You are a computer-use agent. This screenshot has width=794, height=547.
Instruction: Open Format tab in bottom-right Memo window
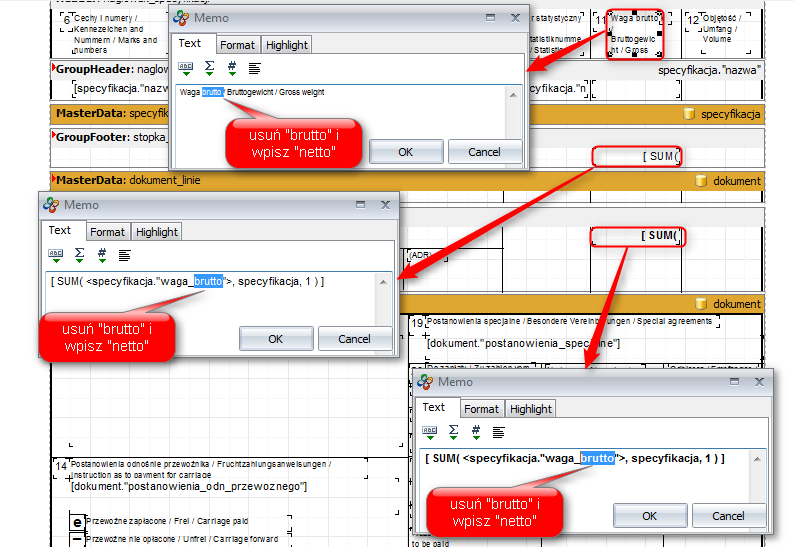coord(482,409)
